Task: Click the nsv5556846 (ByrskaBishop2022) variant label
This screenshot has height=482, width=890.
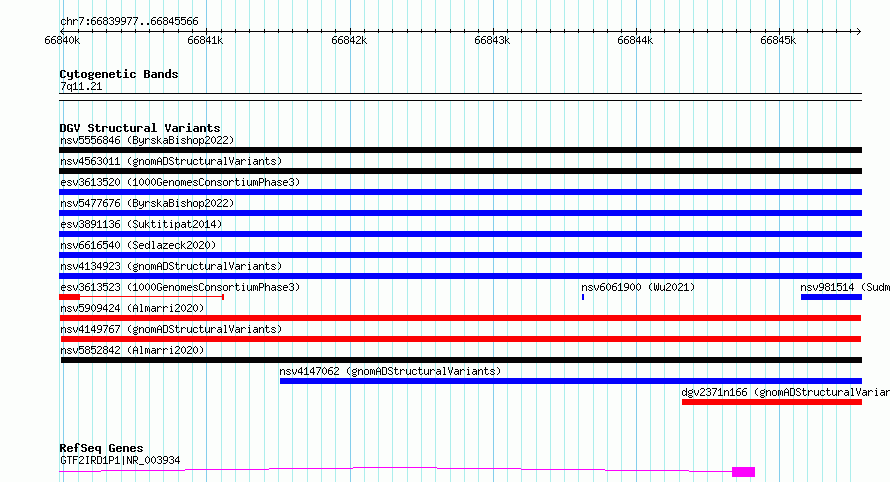Action: point(147,140)
